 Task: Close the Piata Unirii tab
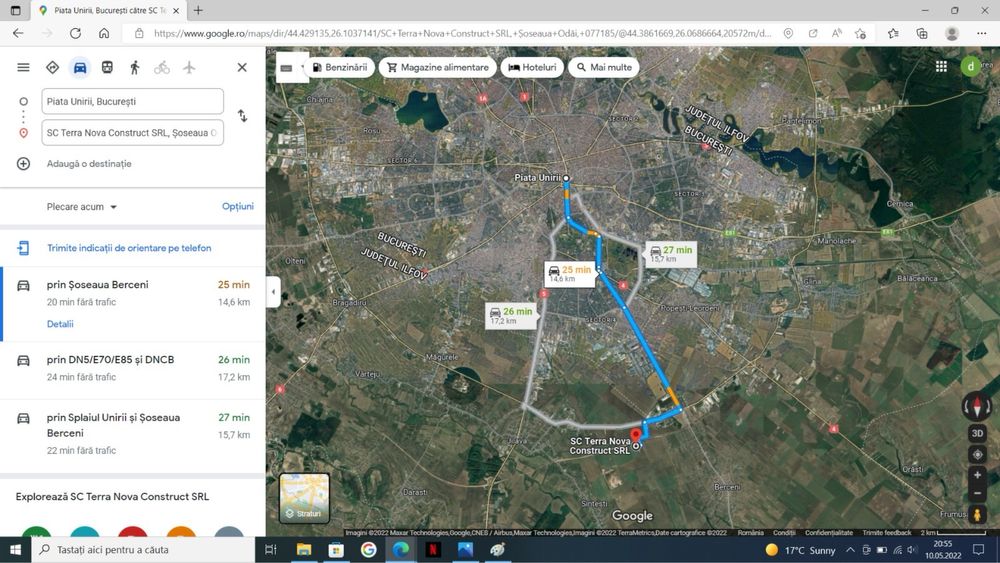[176, 10]
